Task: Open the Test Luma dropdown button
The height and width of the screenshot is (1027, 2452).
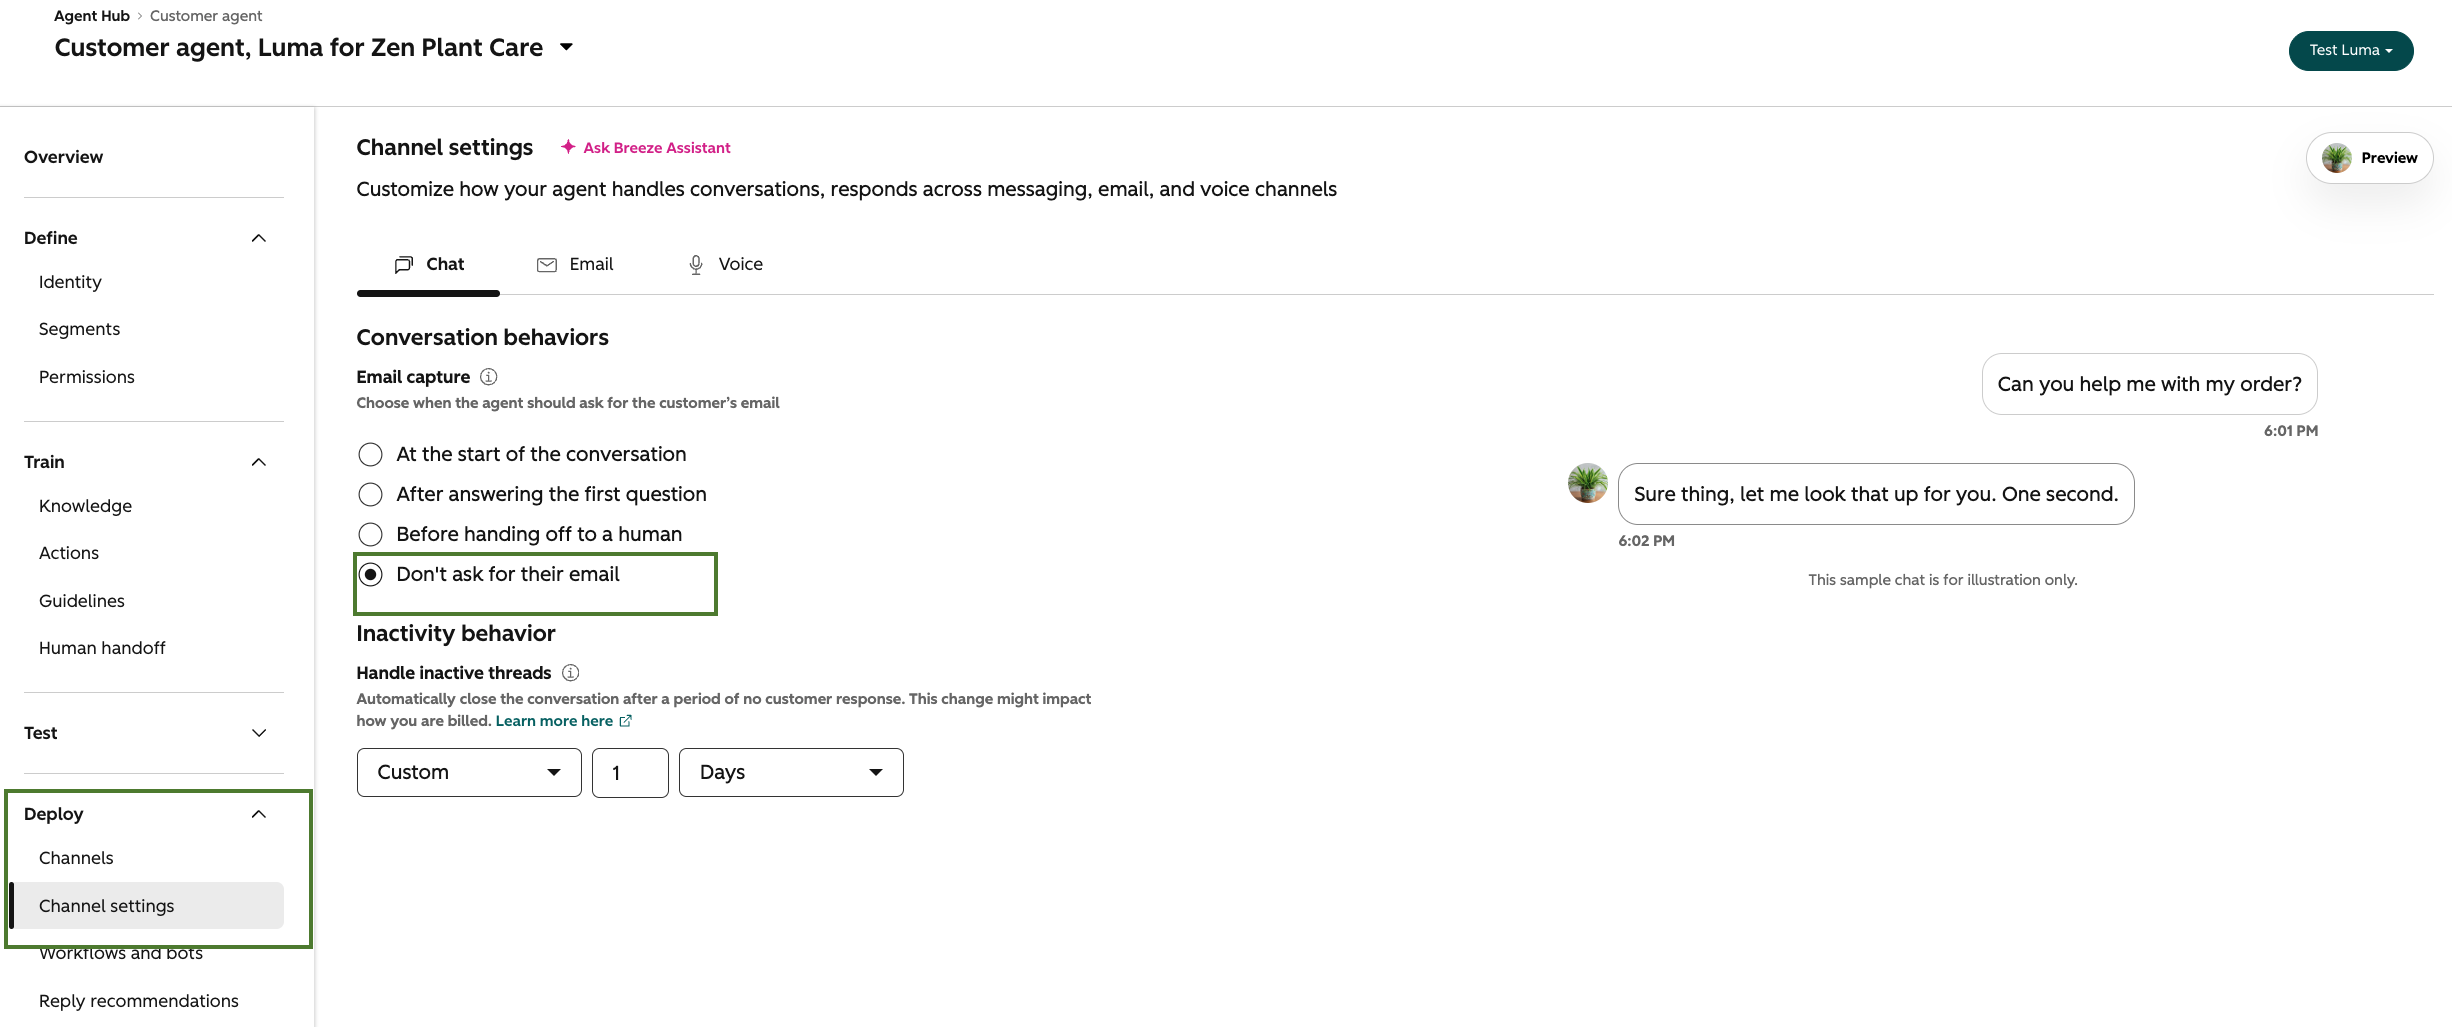Action: (x=2351, y=51)
